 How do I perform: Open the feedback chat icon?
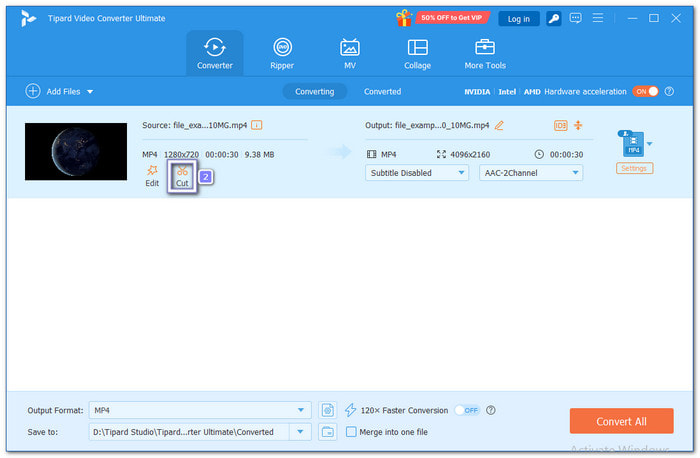(x=575, y=18)
